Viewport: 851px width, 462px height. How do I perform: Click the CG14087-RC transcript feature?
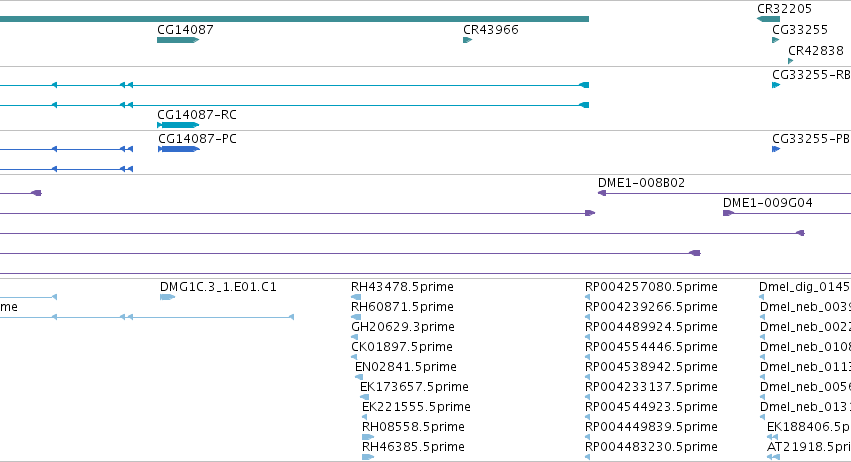point(178,125)
